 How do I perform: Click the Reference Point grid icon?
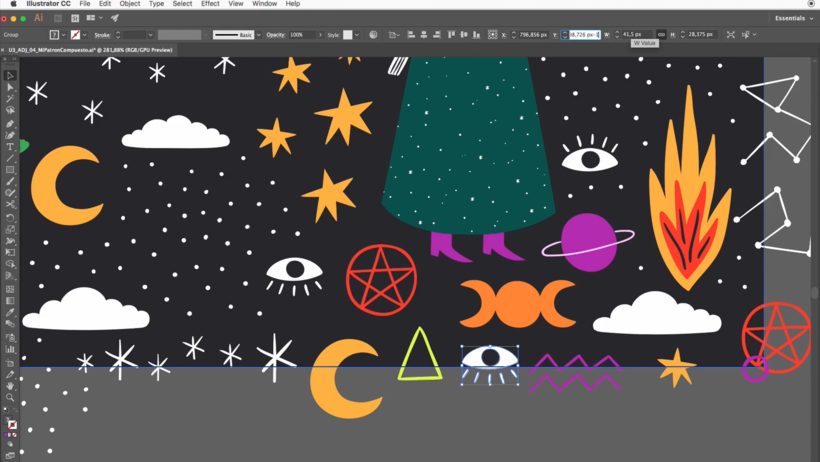[x=492, y=35]
